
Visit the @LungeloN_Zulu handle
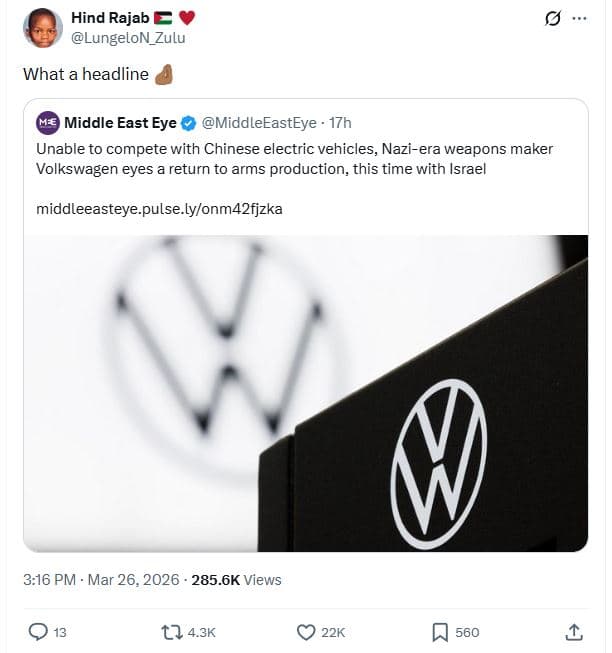127,38
